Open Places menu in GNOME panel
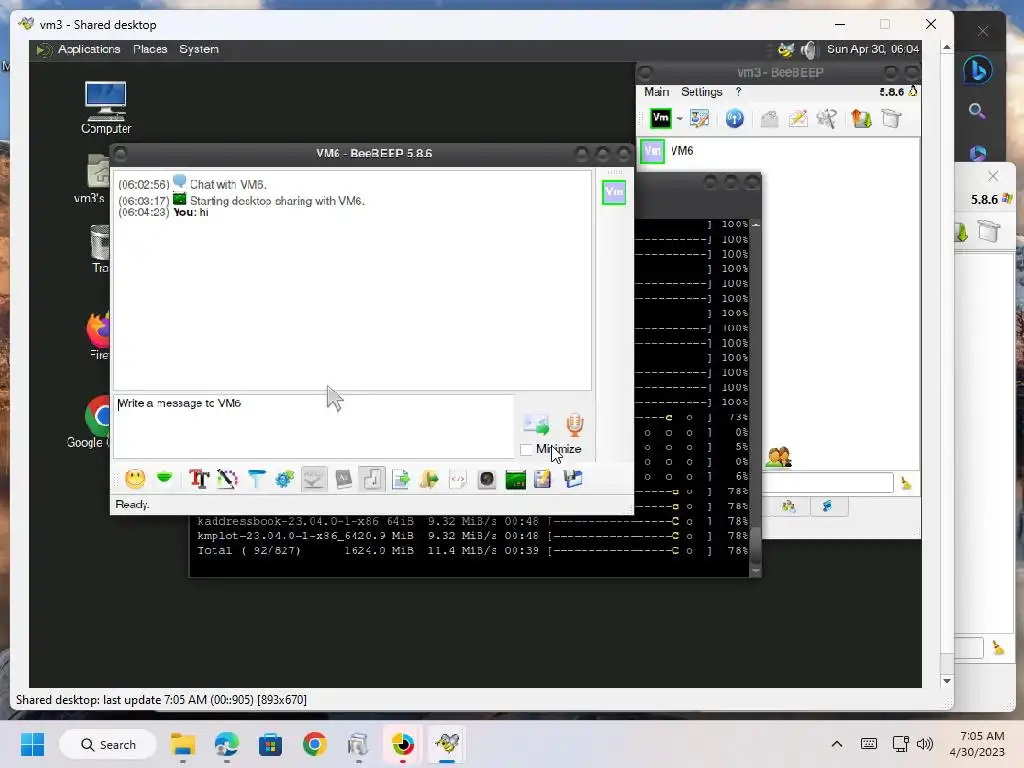The image size is (1024, 768). pyautogui.click(x=150, y=49)
